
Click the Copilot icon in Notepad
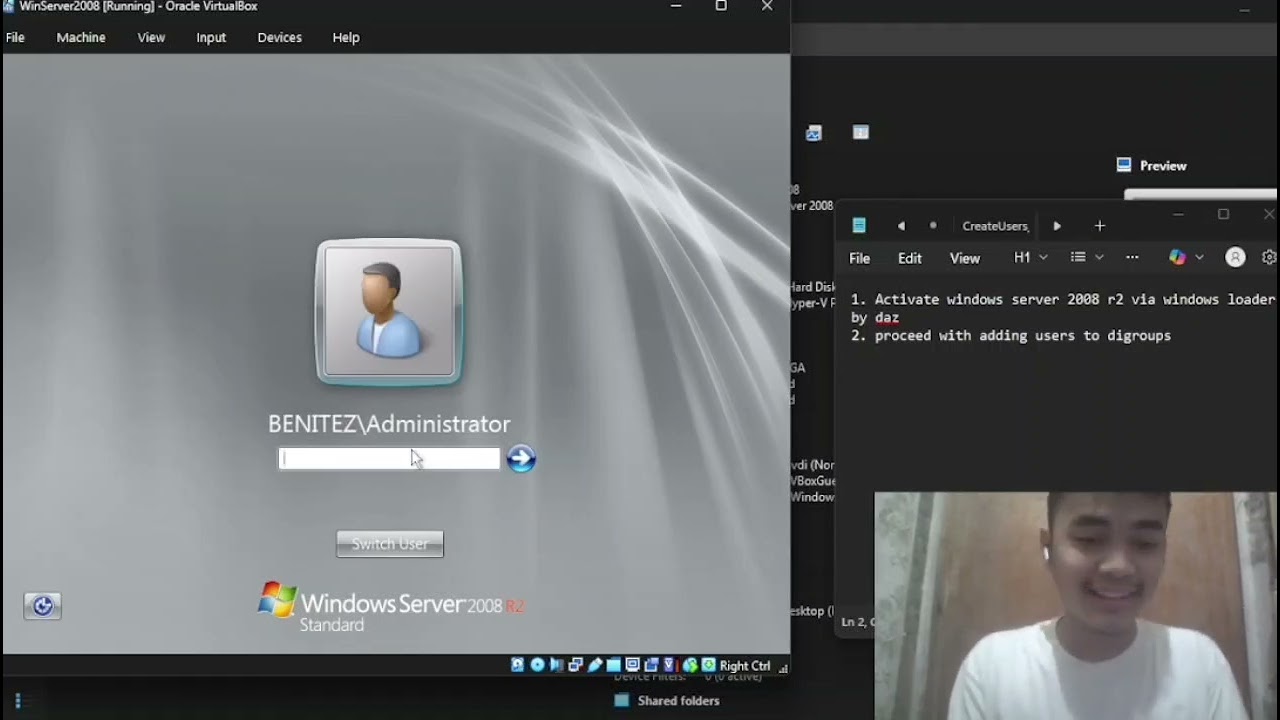pos(1177,257)
